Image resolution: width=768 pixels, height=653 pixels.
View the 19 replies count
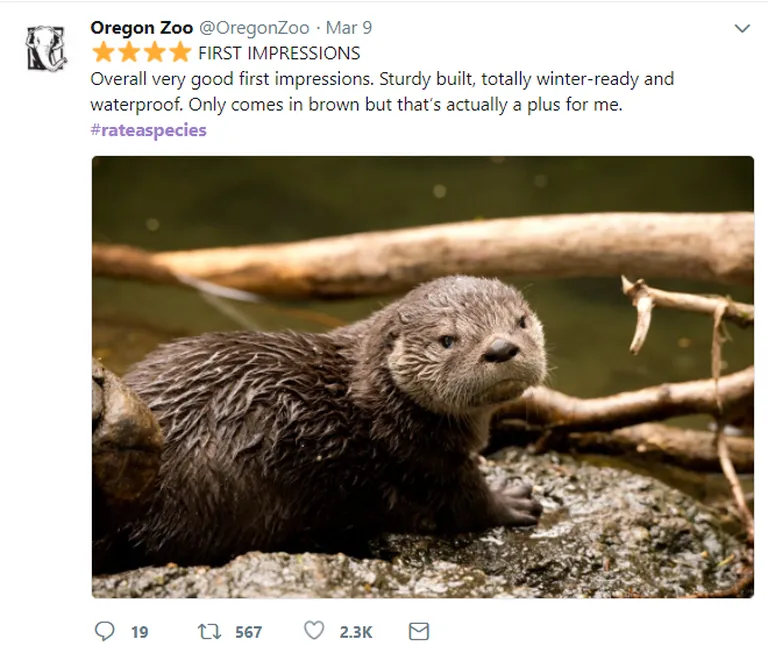tap(140, 632)
